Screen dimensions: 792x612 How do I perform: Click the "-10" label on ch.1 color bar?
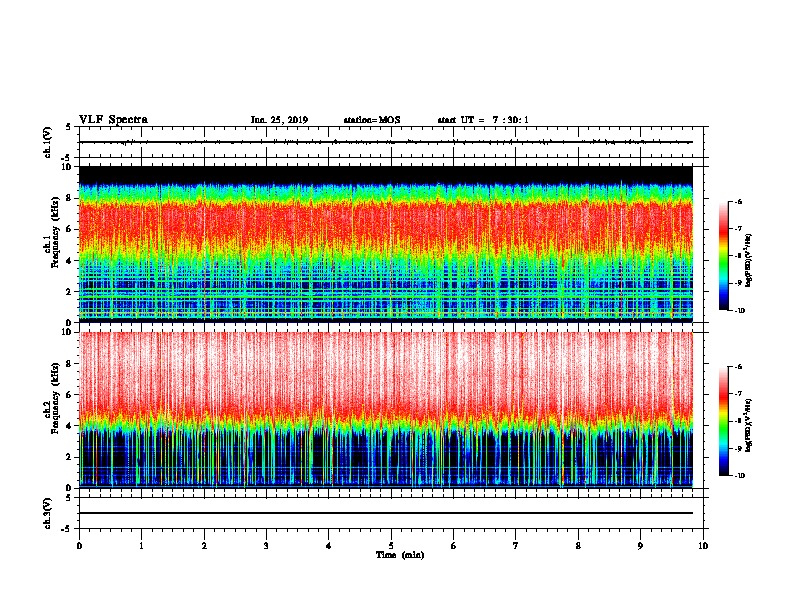(739, 311)
